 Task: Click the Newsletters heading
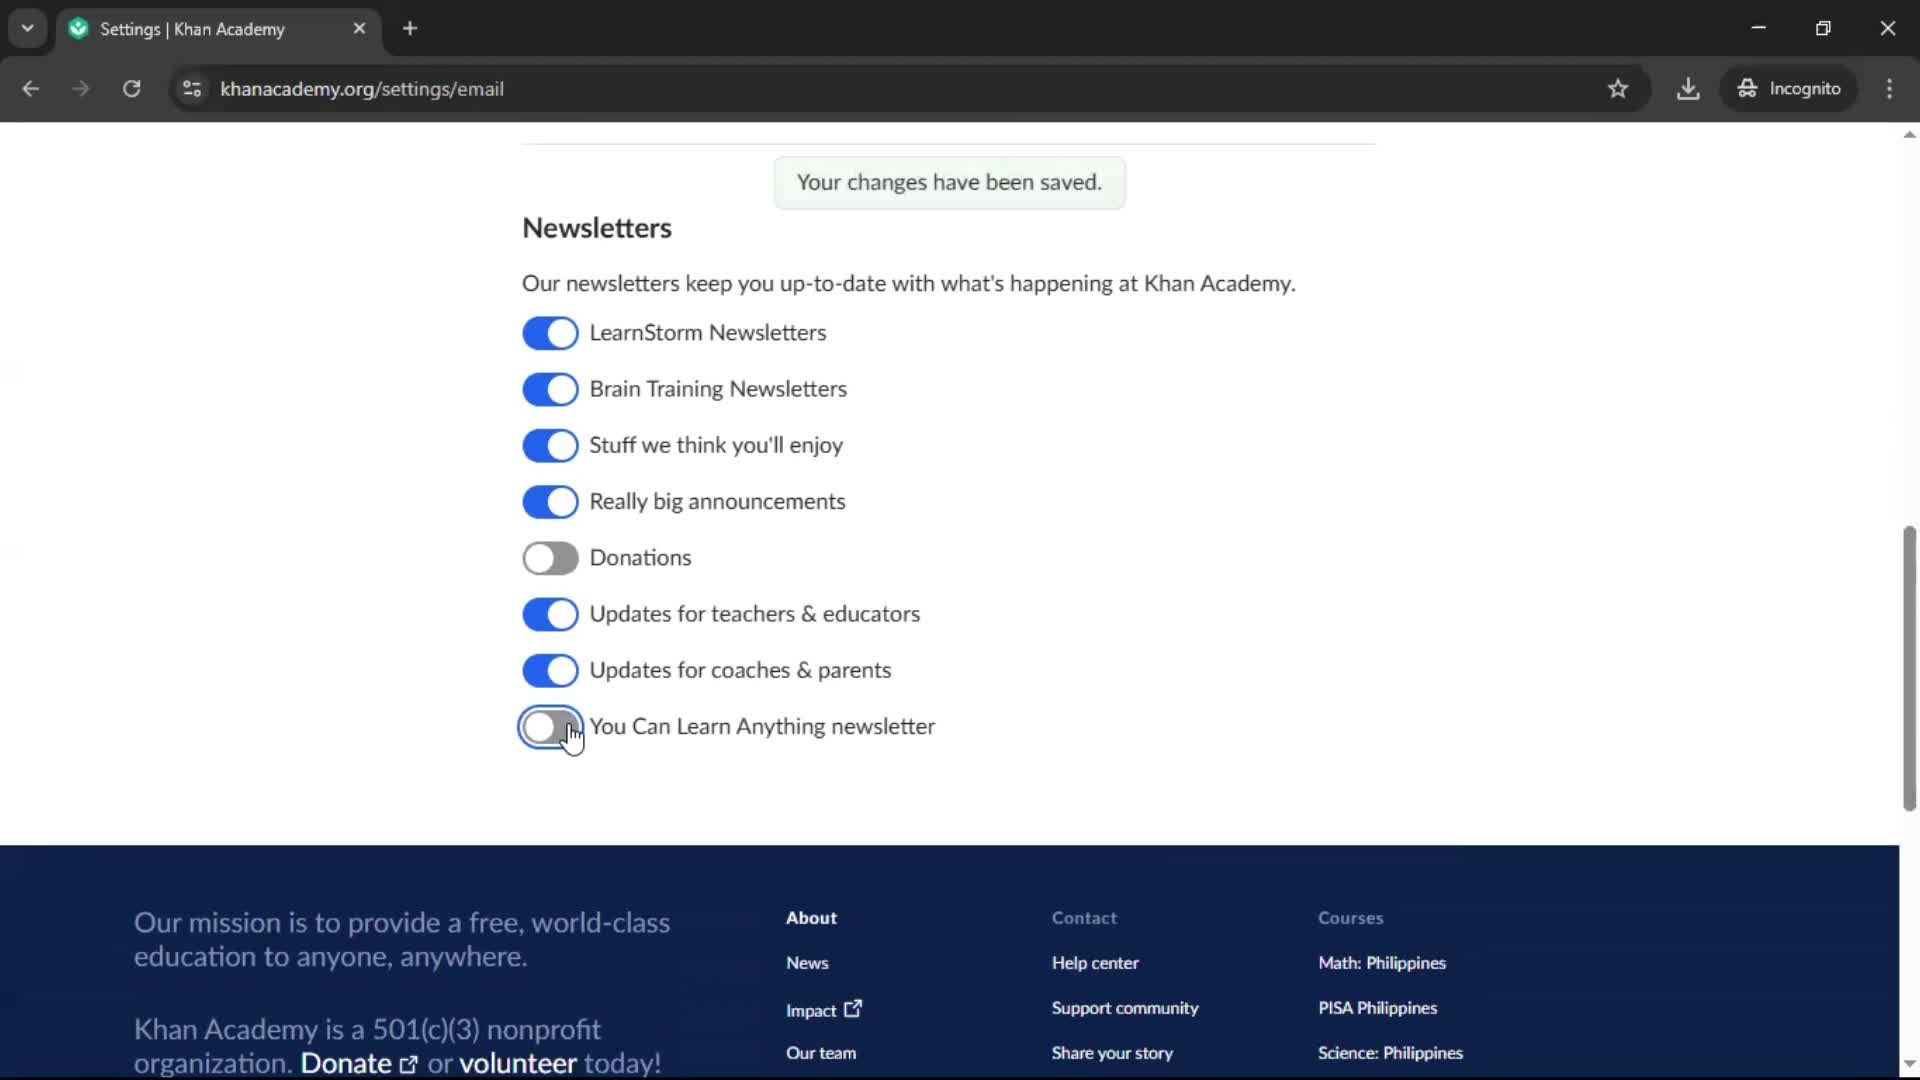coord(597,228)
